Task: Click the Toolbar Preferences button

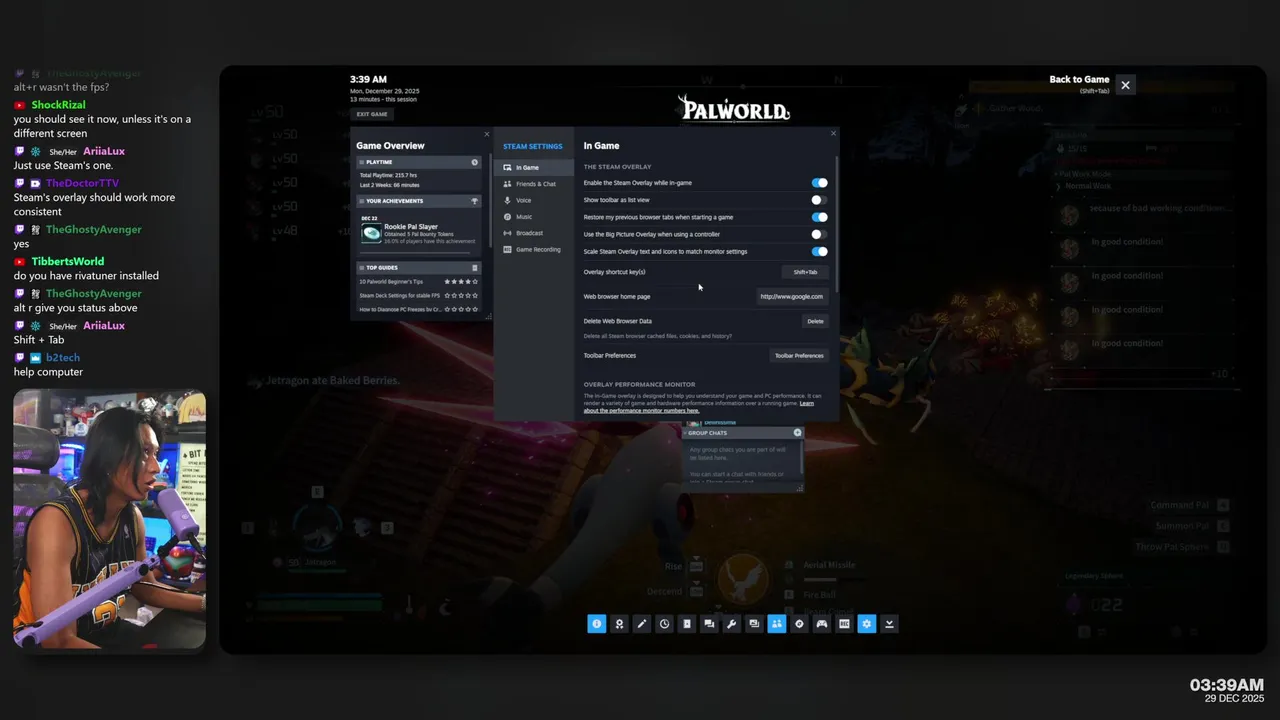Action: 799,355
